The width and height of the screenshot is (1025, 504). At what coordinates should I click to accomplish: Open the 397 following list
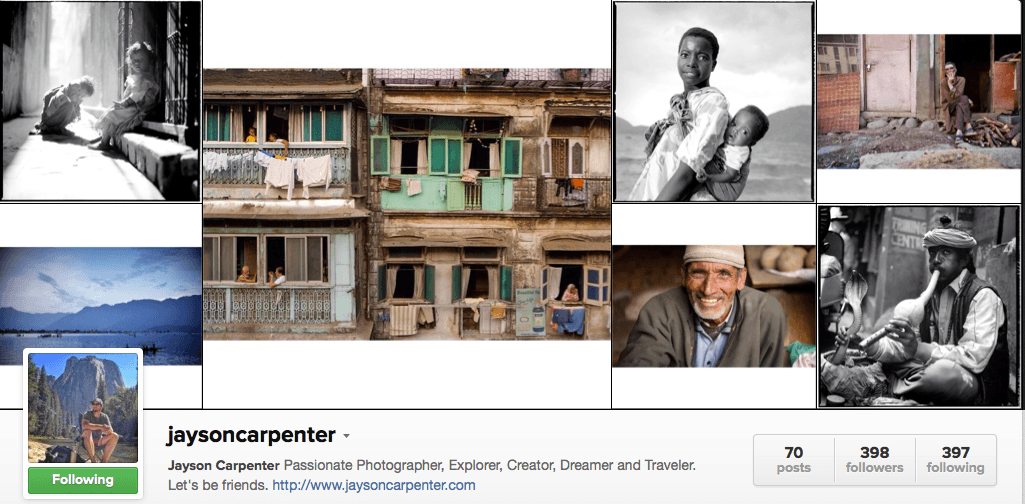(955, 460)
